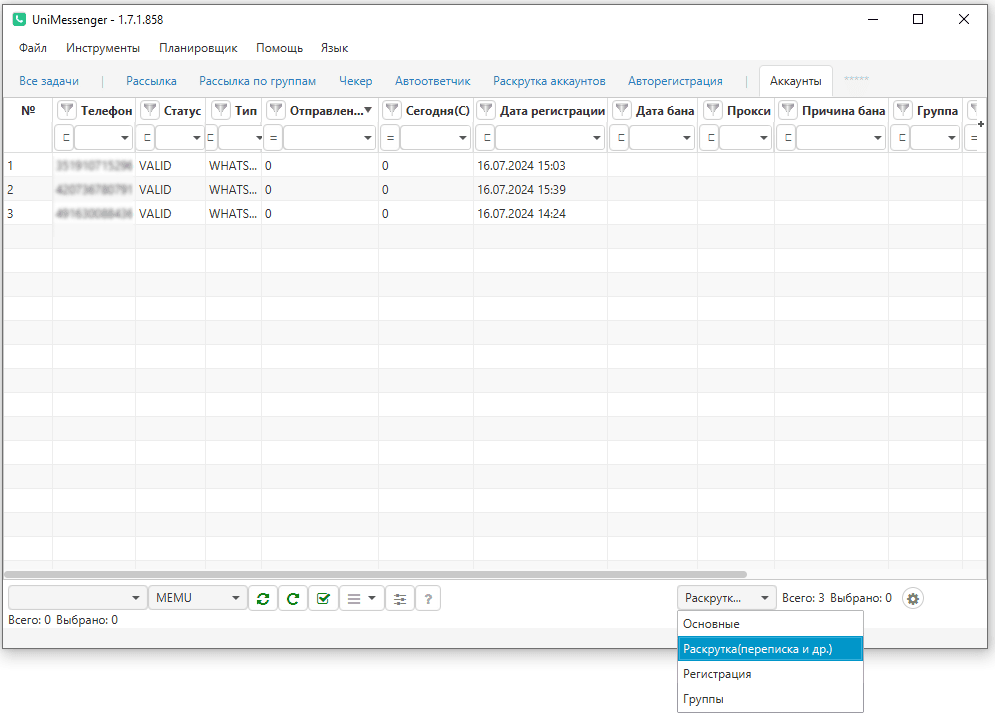The height and width of the screenshot is (715, 995).
Task: Click the filter icon for Телефон column
Action: (x=67, y=110)
